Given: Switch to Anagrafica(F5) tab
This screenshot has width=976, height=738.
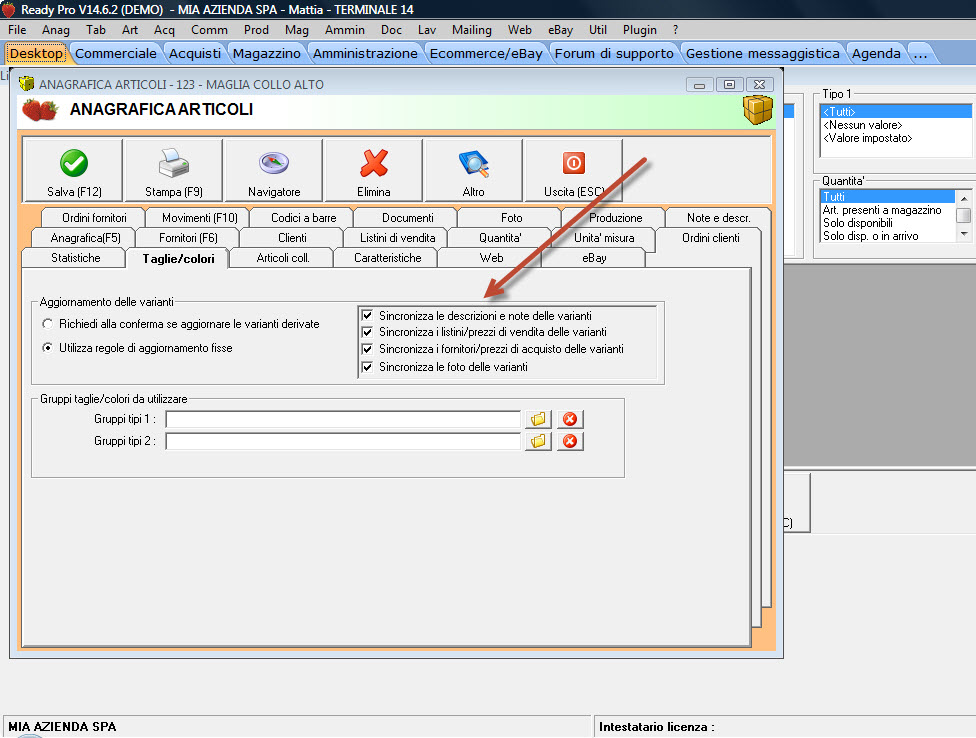Looking at the screenshot, I should pos(85,238).
